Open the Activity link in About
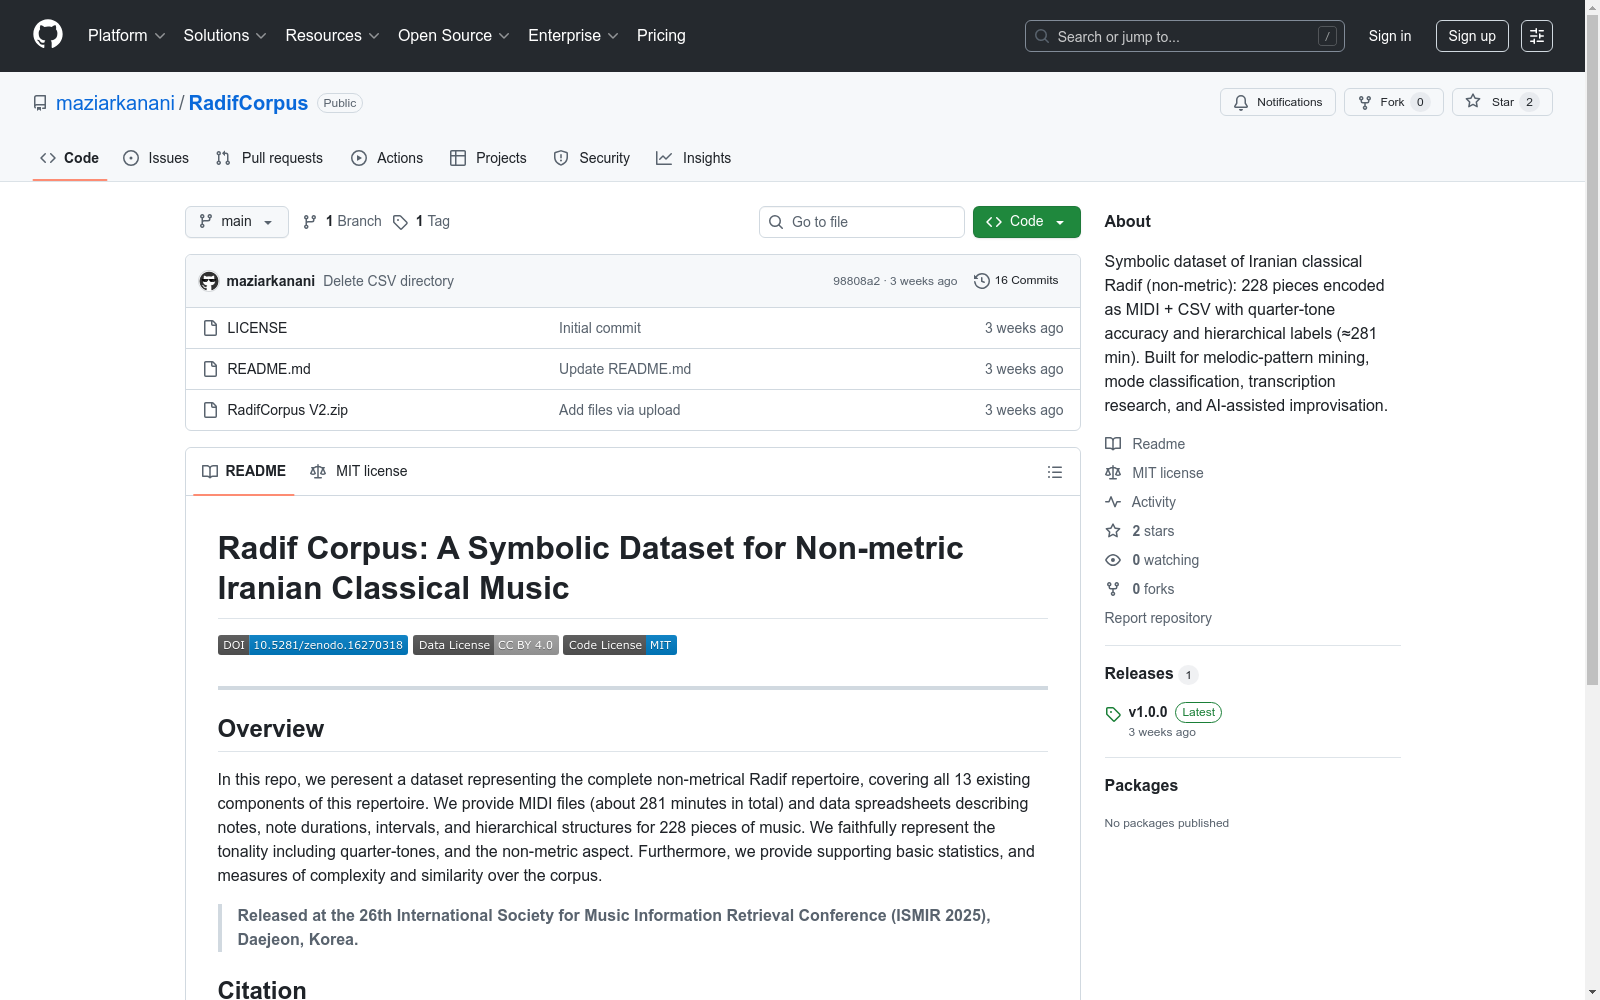 tap(1140, 502)
